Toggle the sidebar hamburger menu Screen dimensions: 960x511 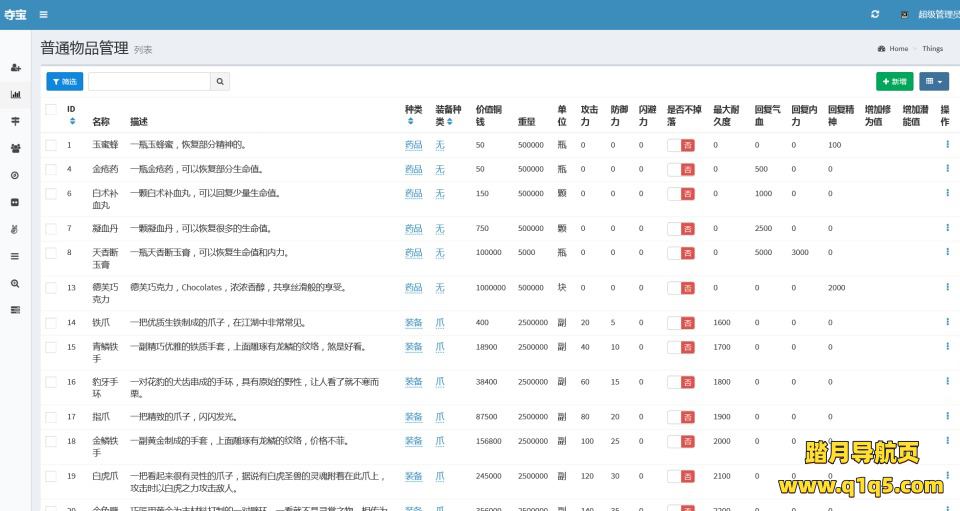pos(43,15)
